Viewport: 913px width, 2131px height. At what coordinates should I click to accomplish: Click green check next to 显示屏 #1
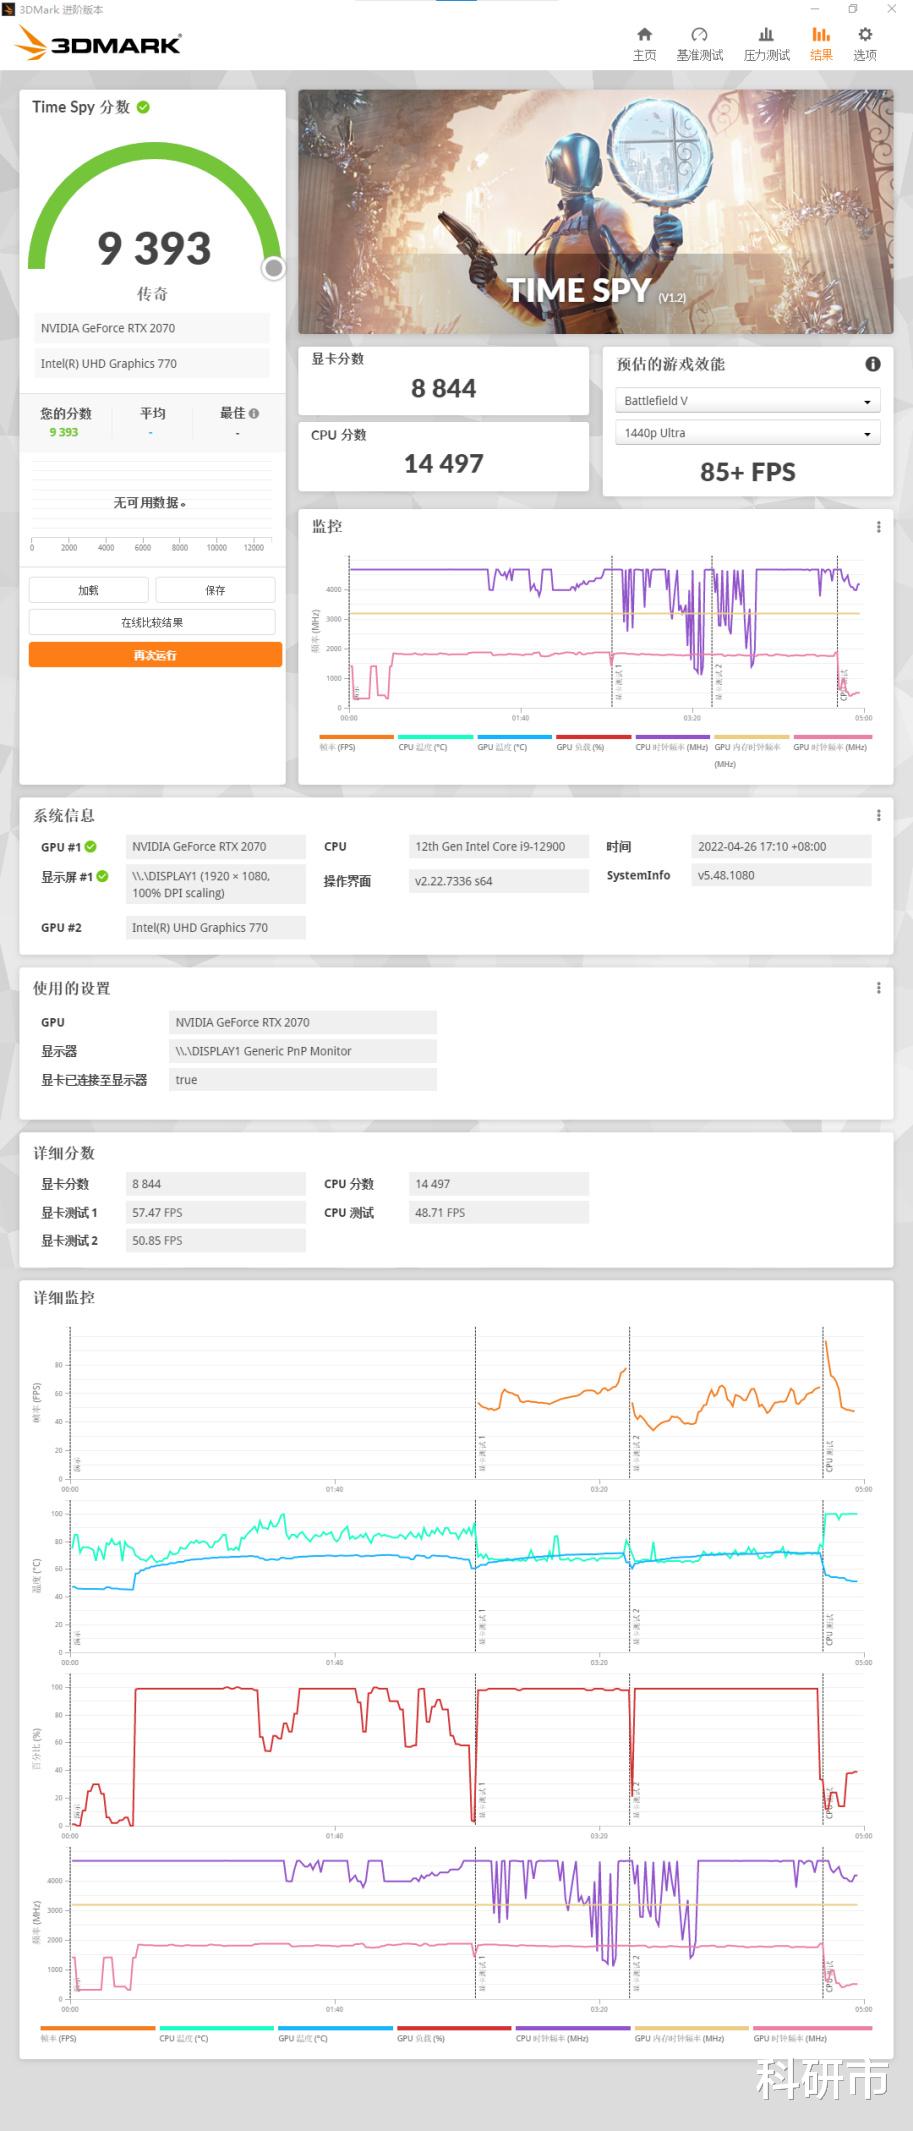pyautogui.click(x=102, y=876)
